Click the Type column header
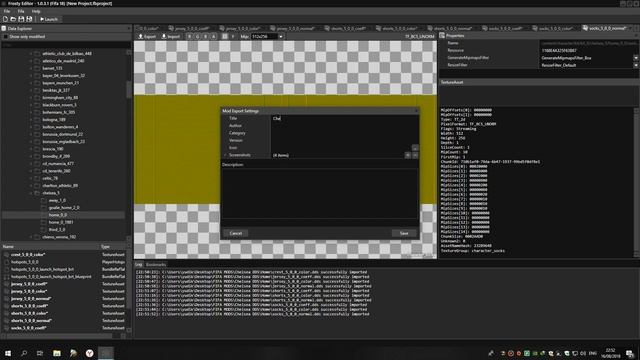 point(105,247)
